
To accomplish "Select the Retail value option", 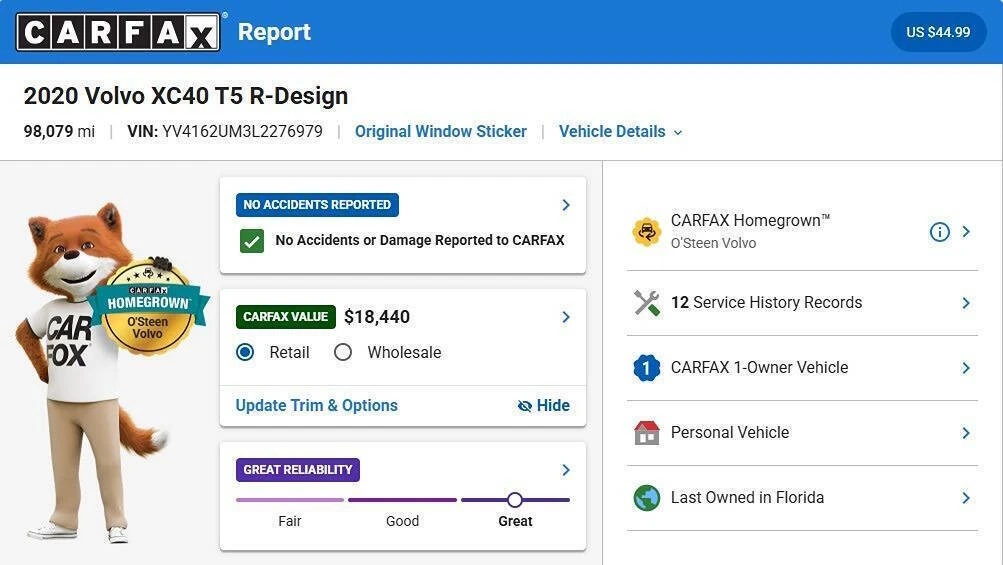I will 245,352.
